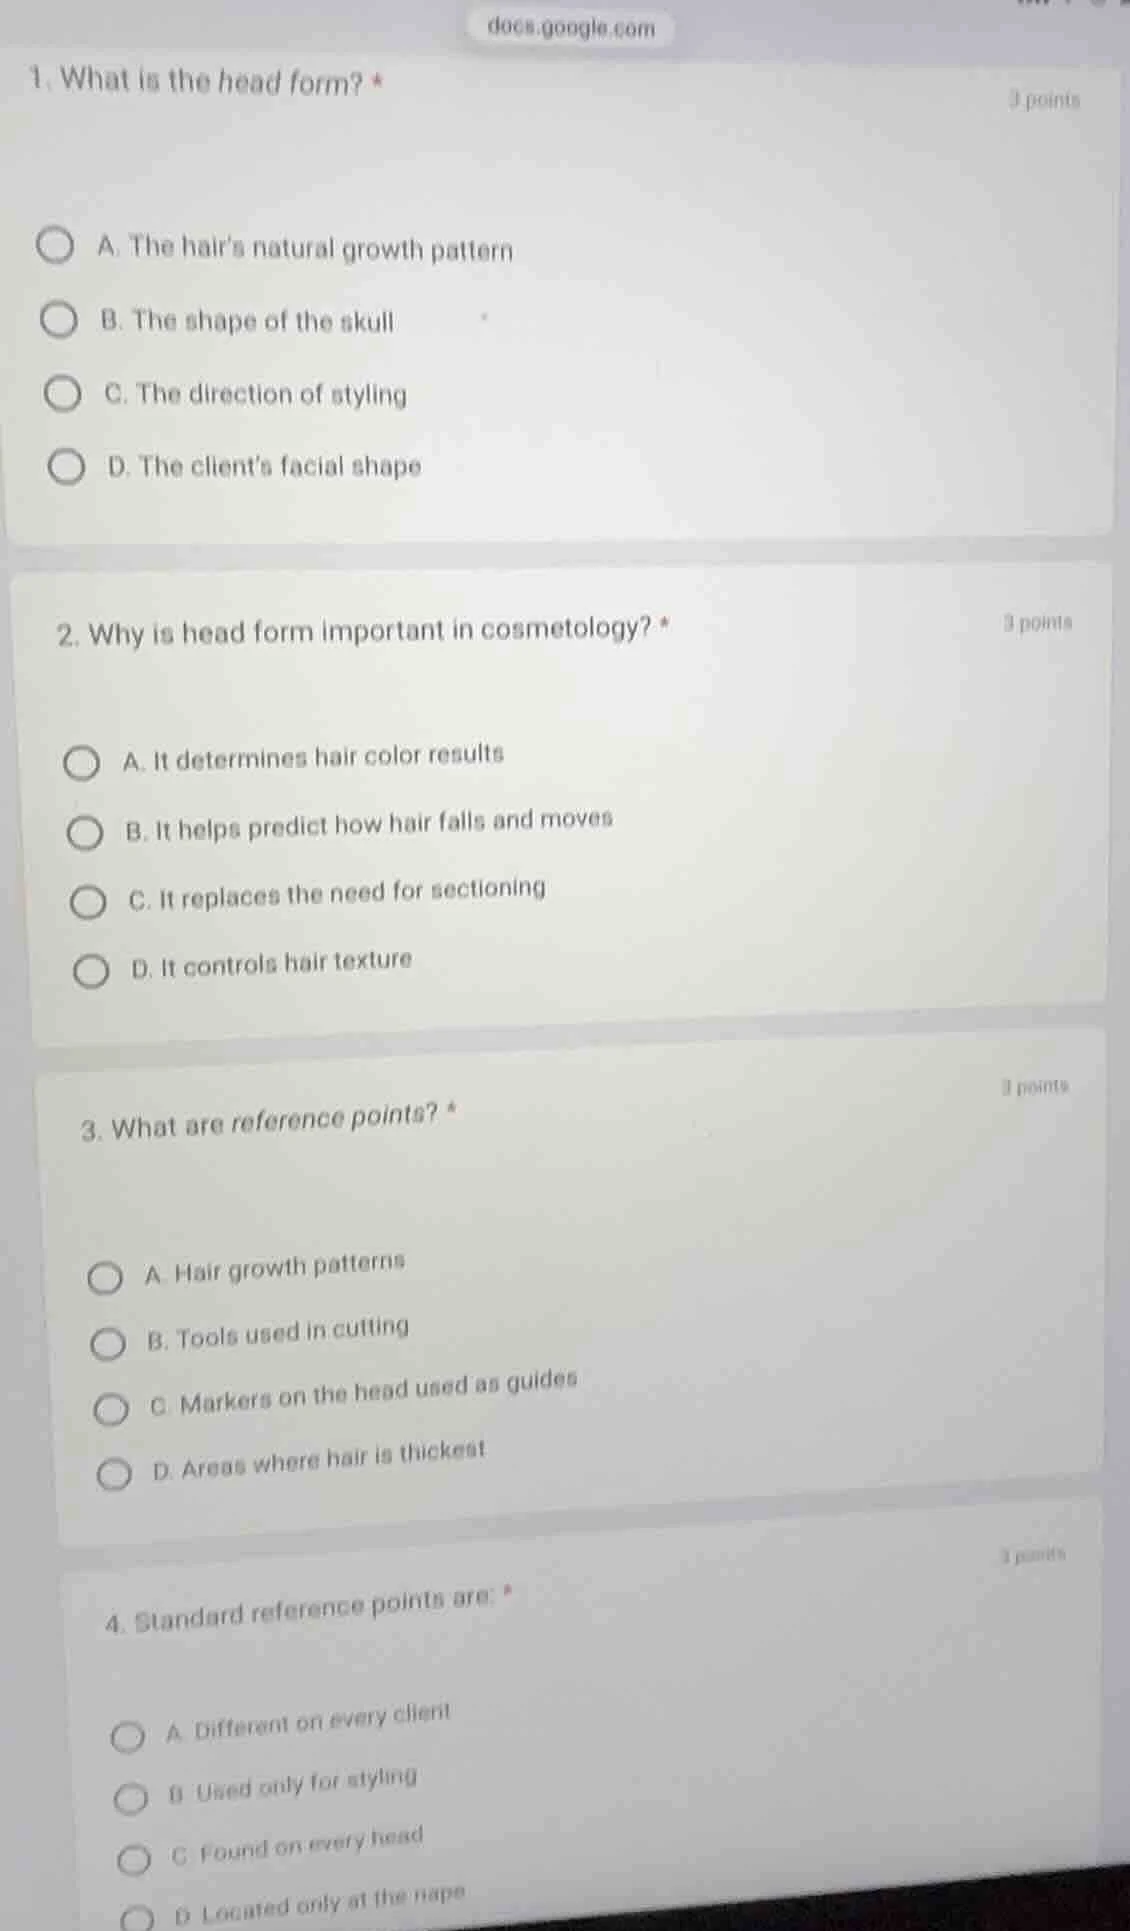Select 'It determines hair color results'
The width and height of the screenshot is (1130, 1931).
point(82,765)
